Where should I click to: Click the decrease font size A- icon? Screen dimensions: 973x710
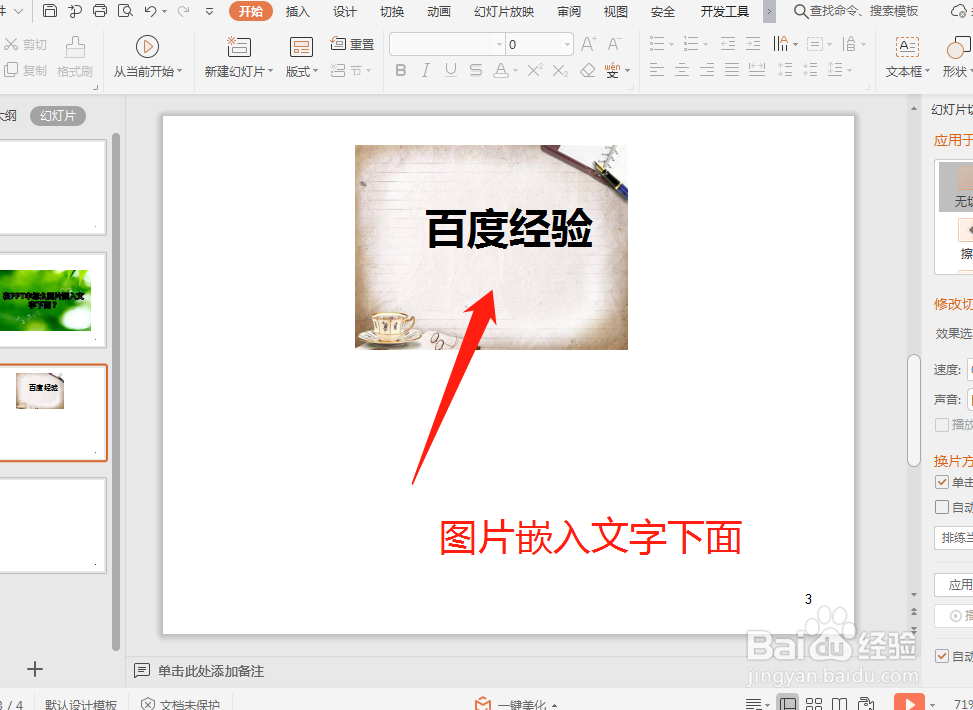coord(614,44)
